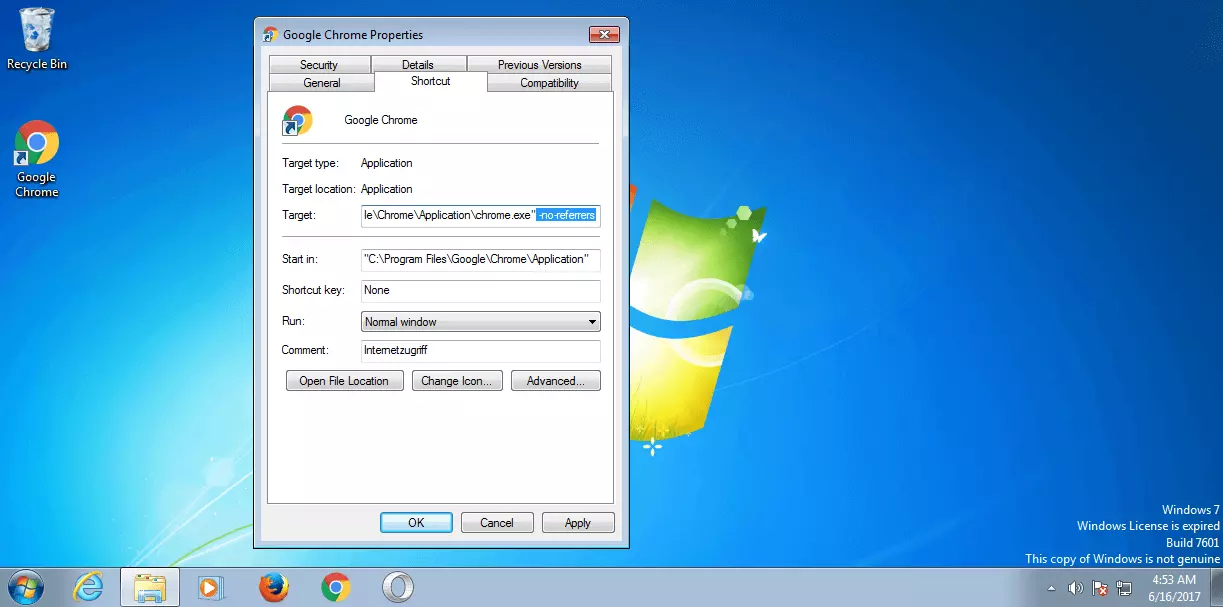Open Windows Explorer from the taskbar
Viewport: 1223px width, 607px height.
150,588
